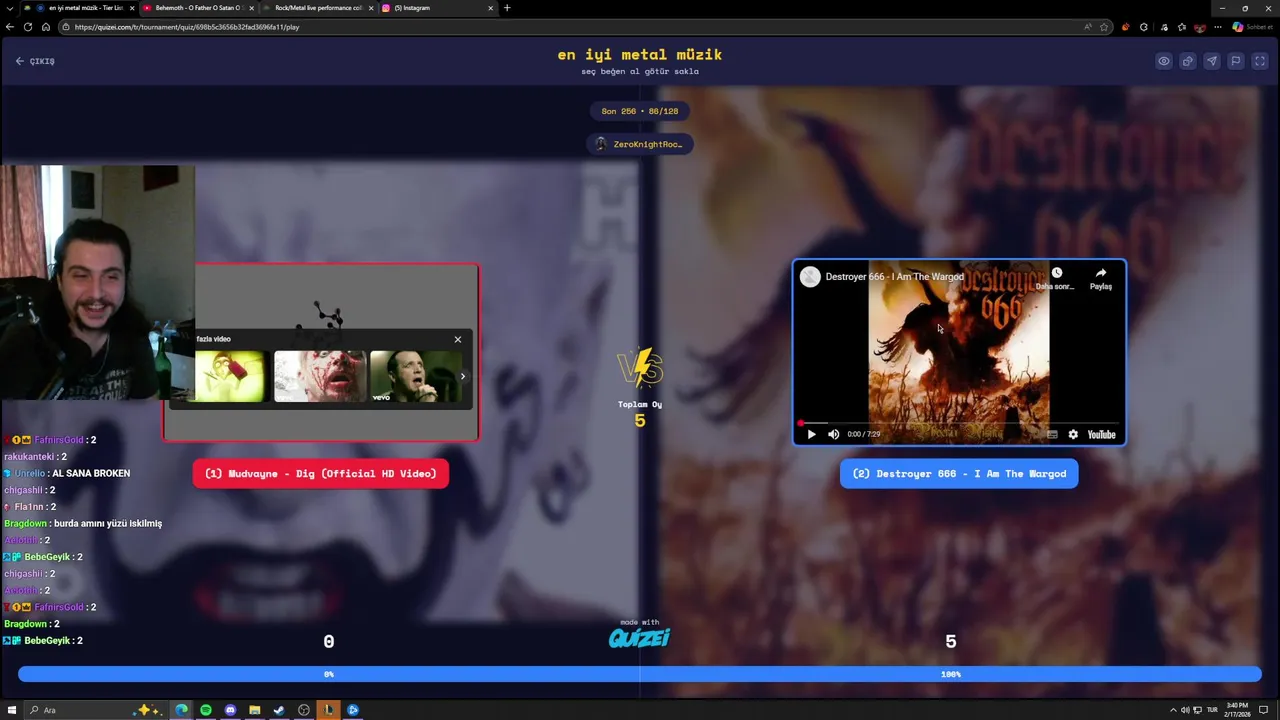The image size is (1280, 720).
Task: Go back in browser
Action: point(10,27)
